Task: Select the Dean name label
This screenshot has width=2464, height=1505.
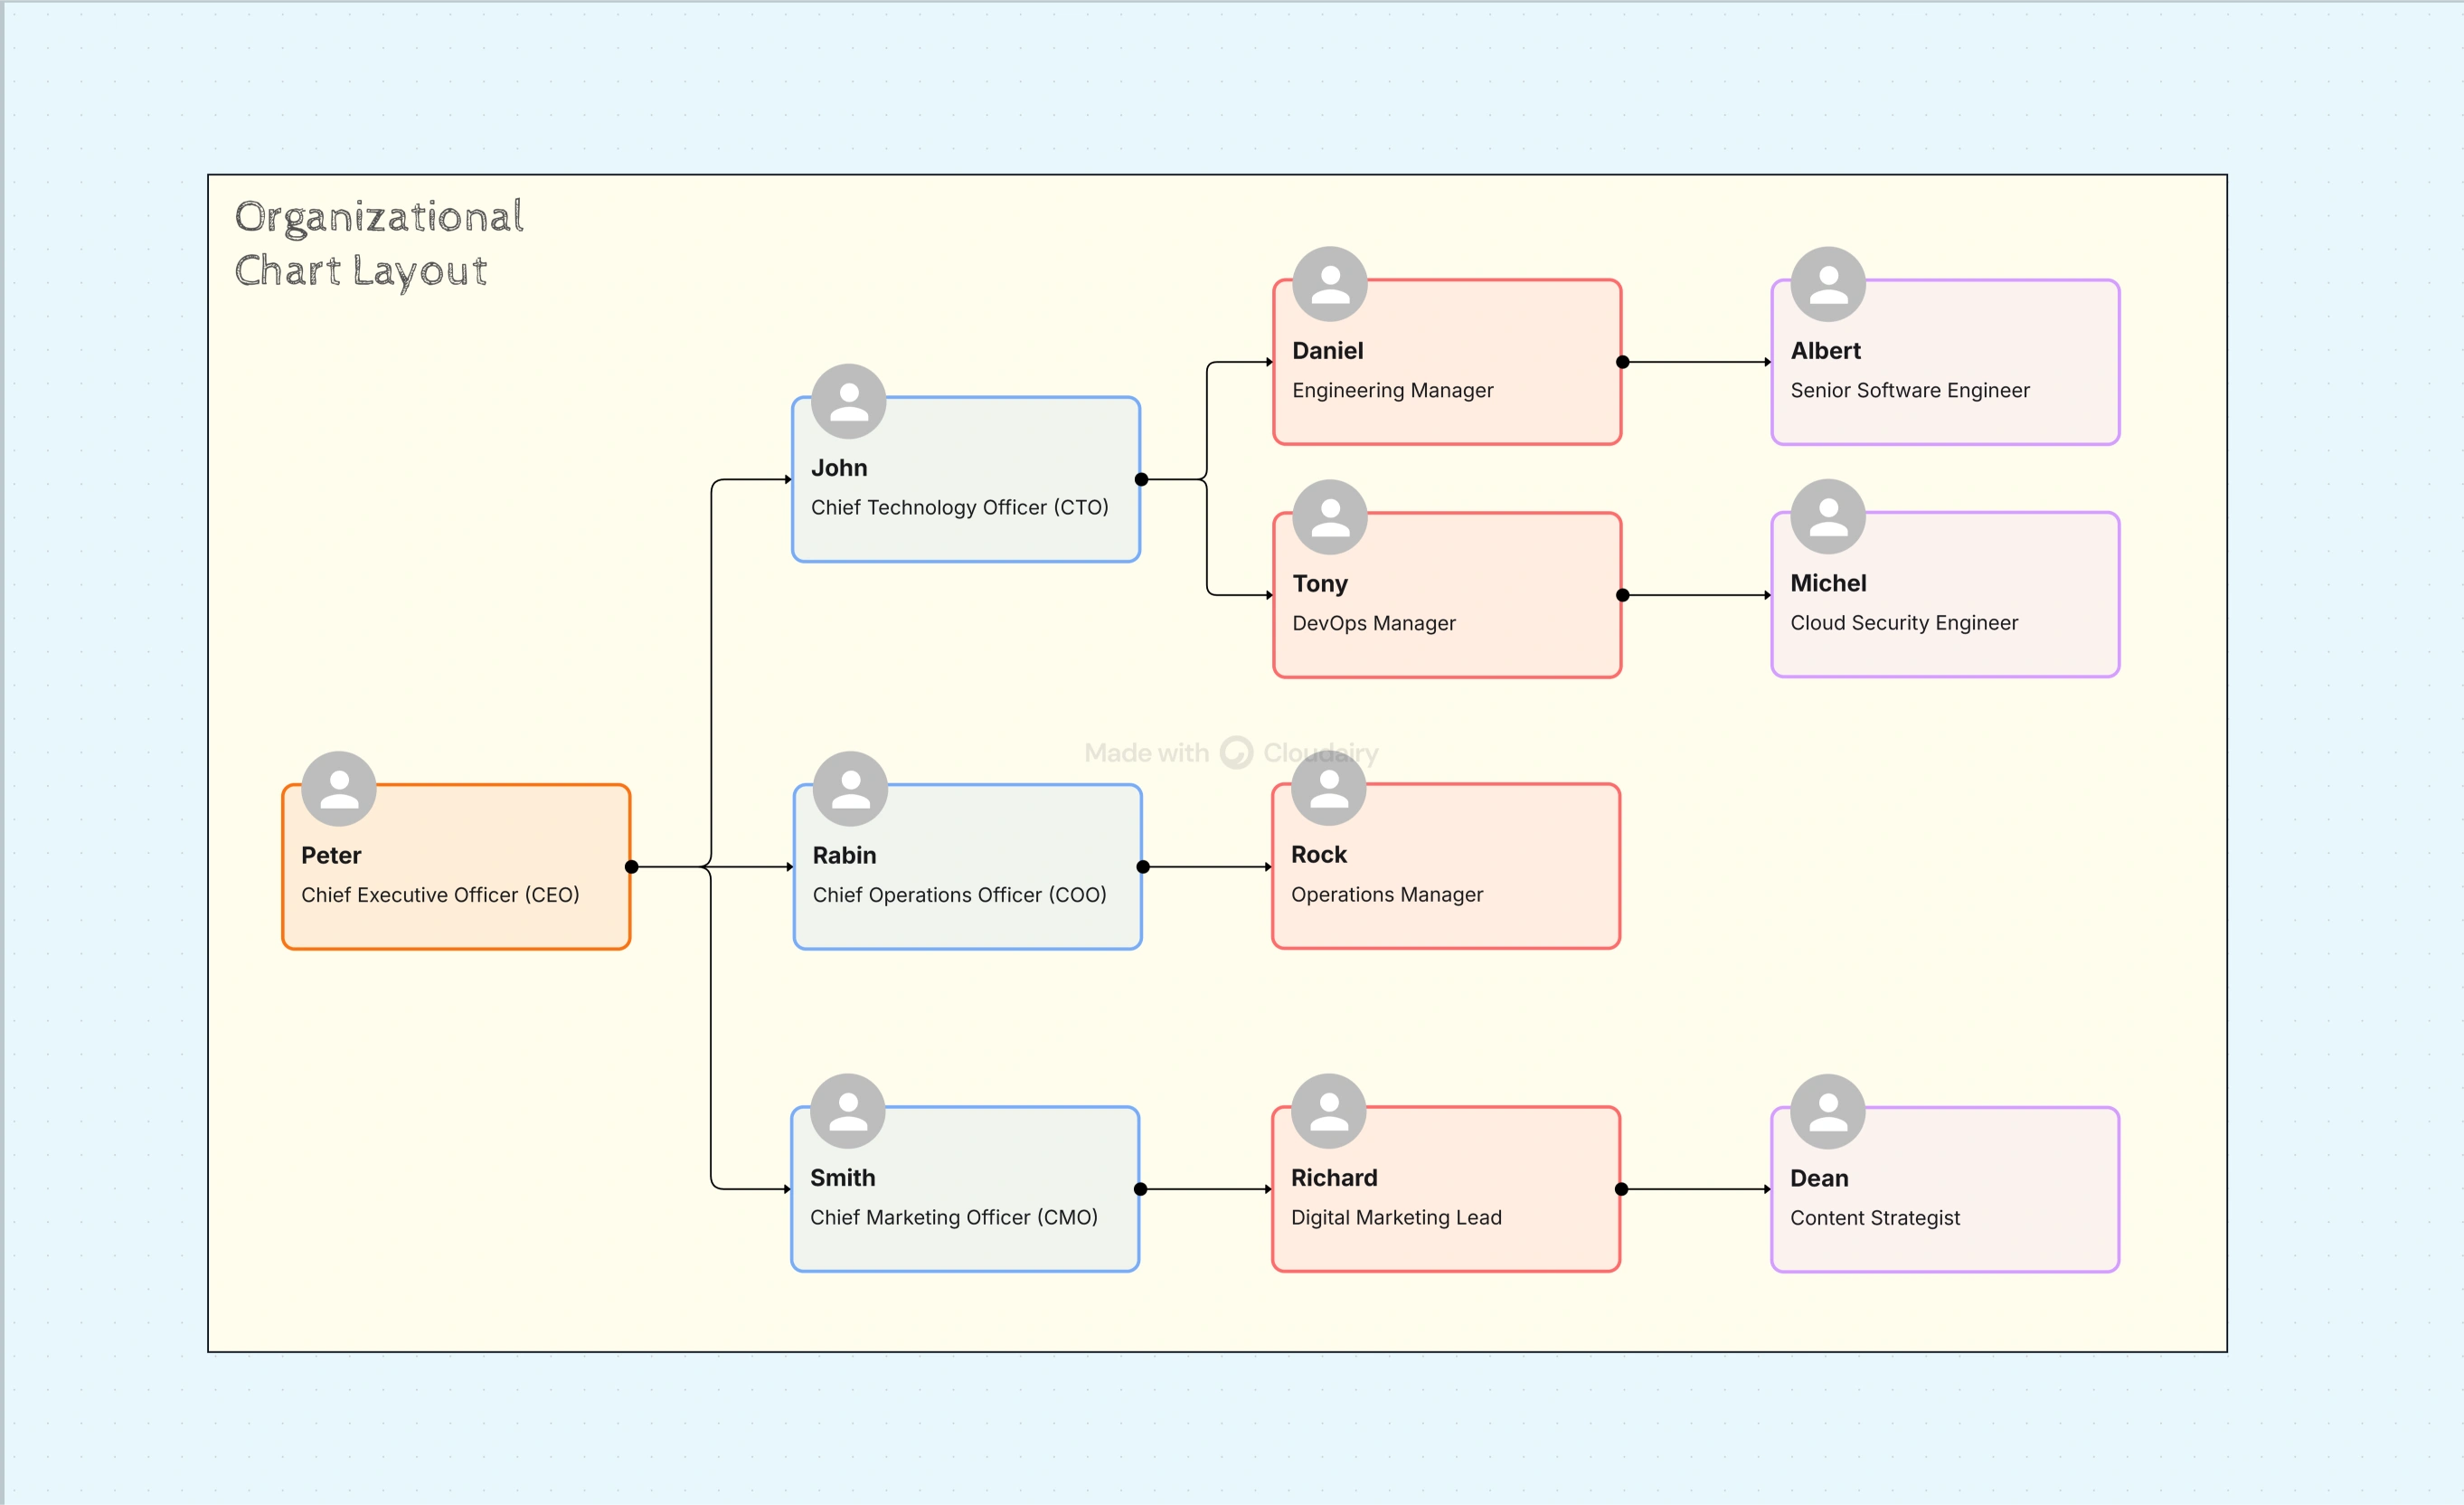Action: pyautogui.click(x=1819, y=1178)
